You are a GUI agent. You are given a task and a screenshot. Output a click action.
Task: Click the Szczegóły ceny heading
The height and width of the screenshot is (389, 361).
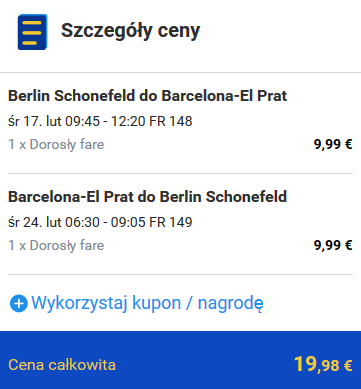tap(130, 31)
